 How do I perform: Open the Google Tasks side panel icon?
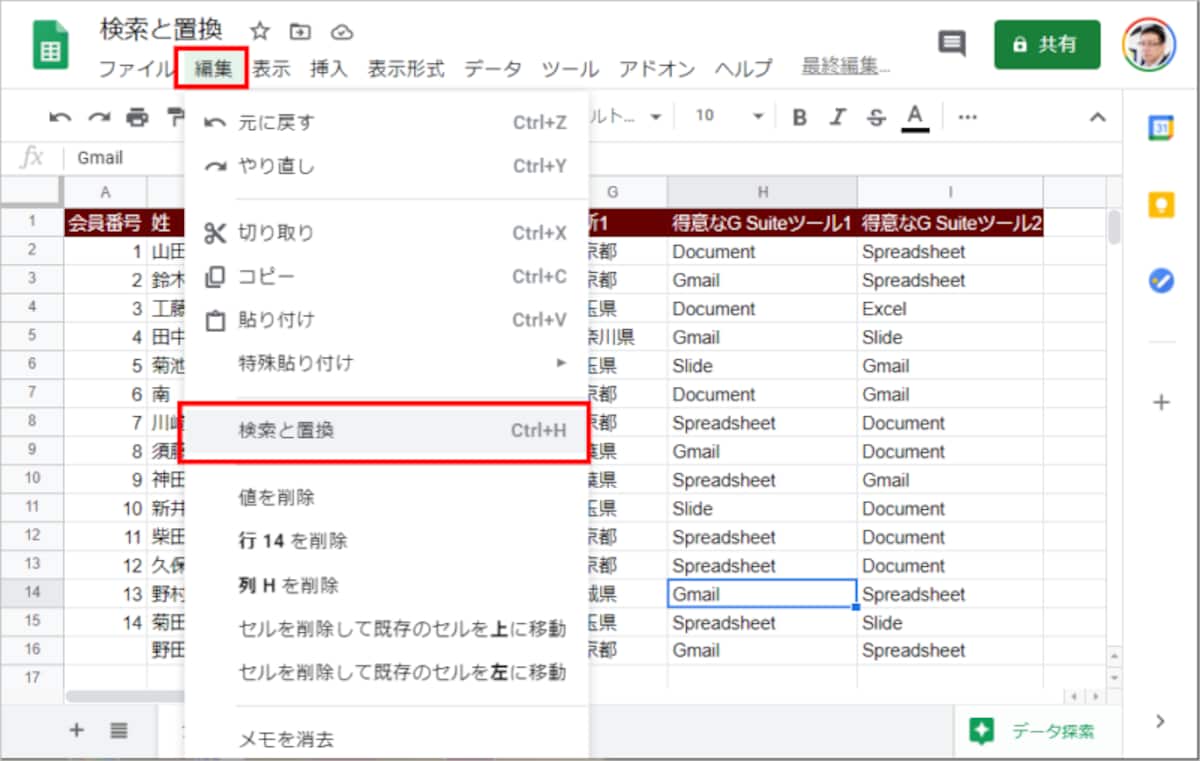click(x=1161, y=281)
